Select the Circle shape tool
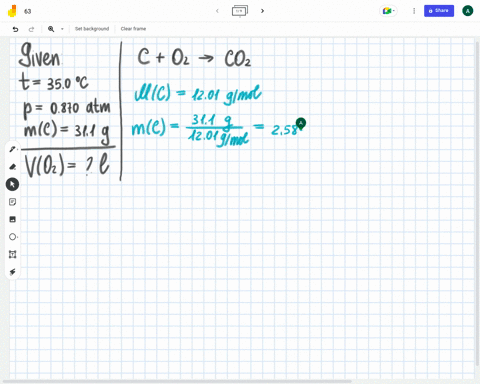This screenshot has height=384, width=480. 13,237
